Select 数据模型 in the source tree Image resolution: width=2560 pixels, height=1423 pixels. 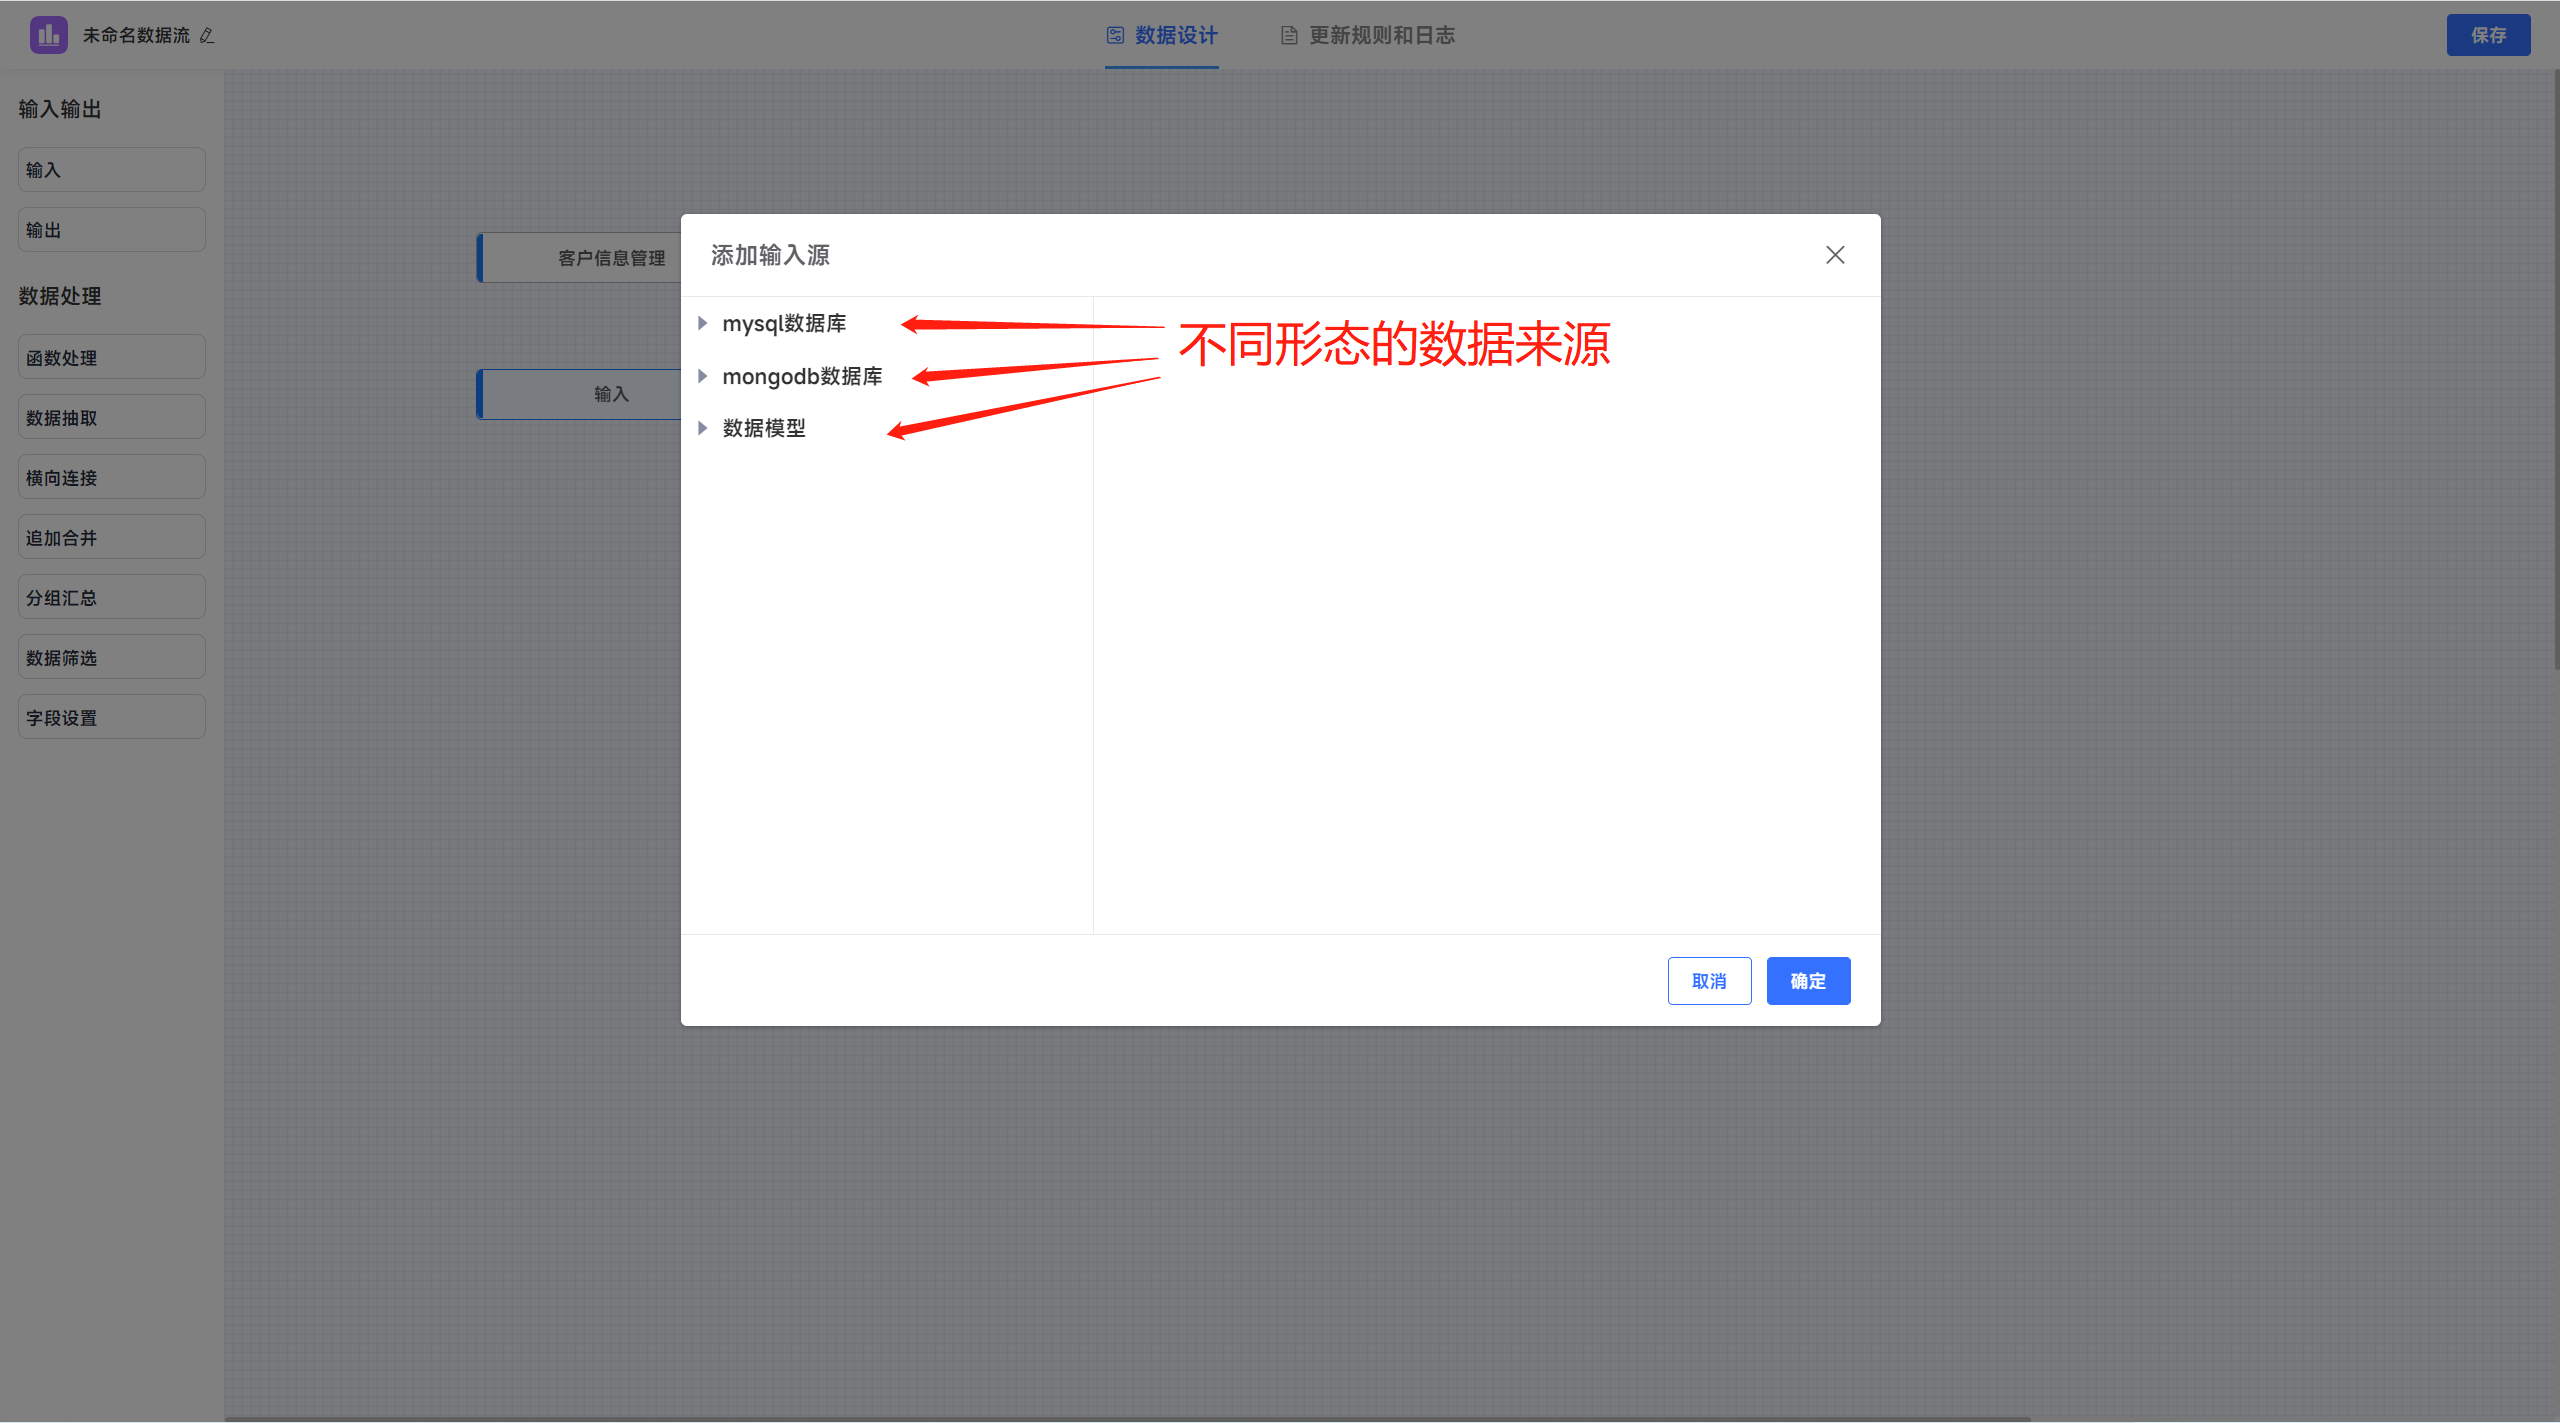[764, 428]
